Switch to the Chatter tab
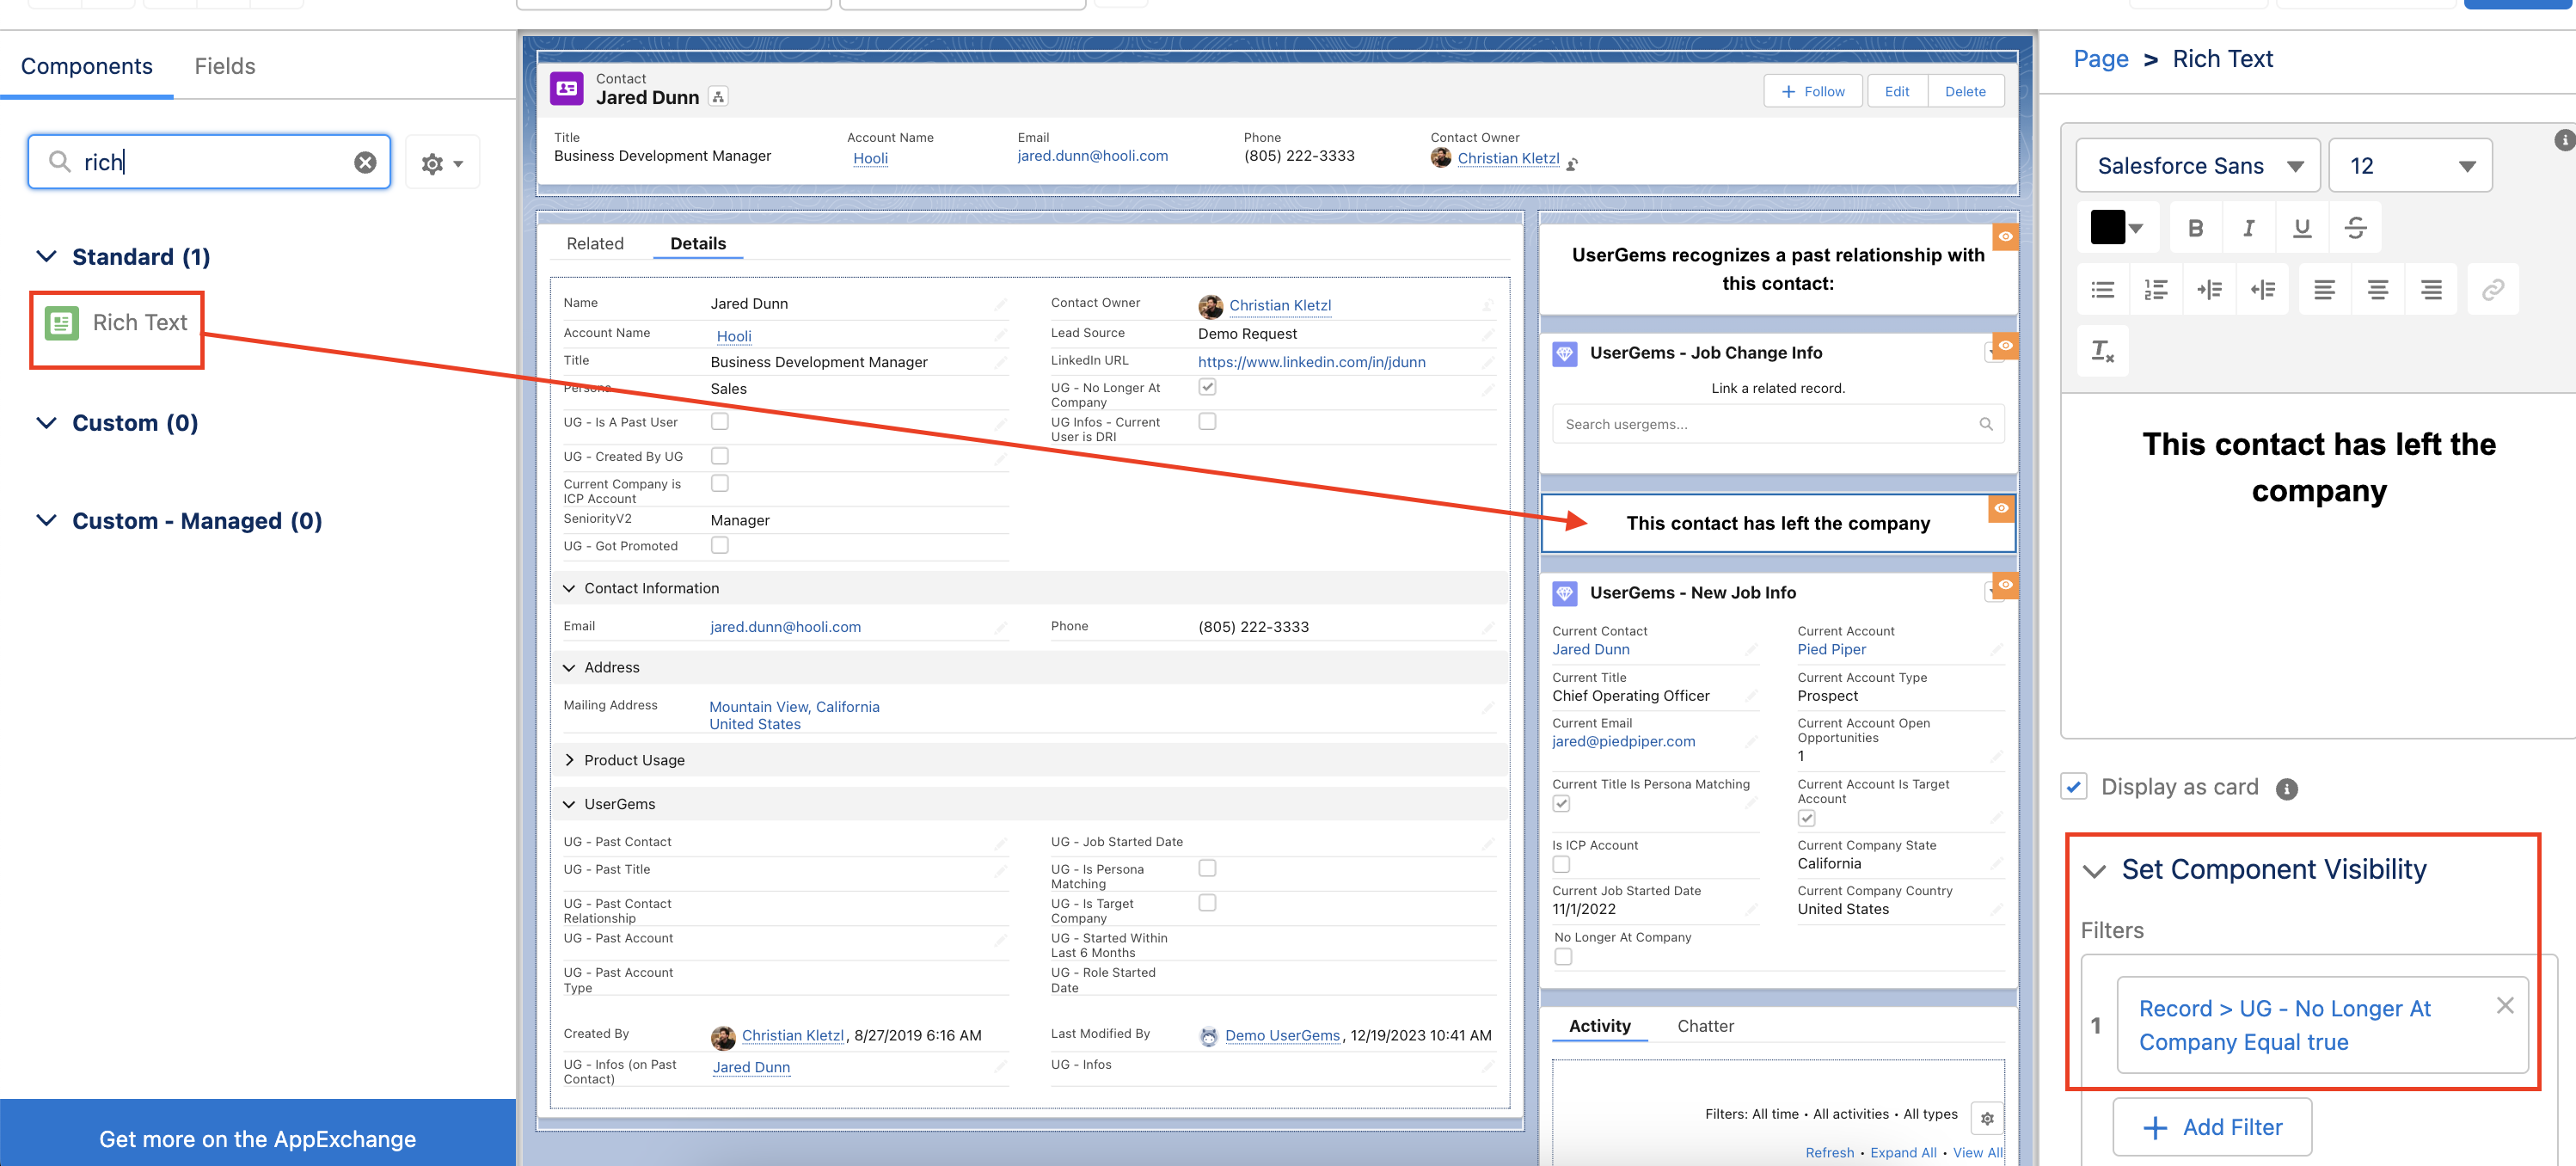The height and width of the screenshot is (1166, 2576). (1705, 1026)
